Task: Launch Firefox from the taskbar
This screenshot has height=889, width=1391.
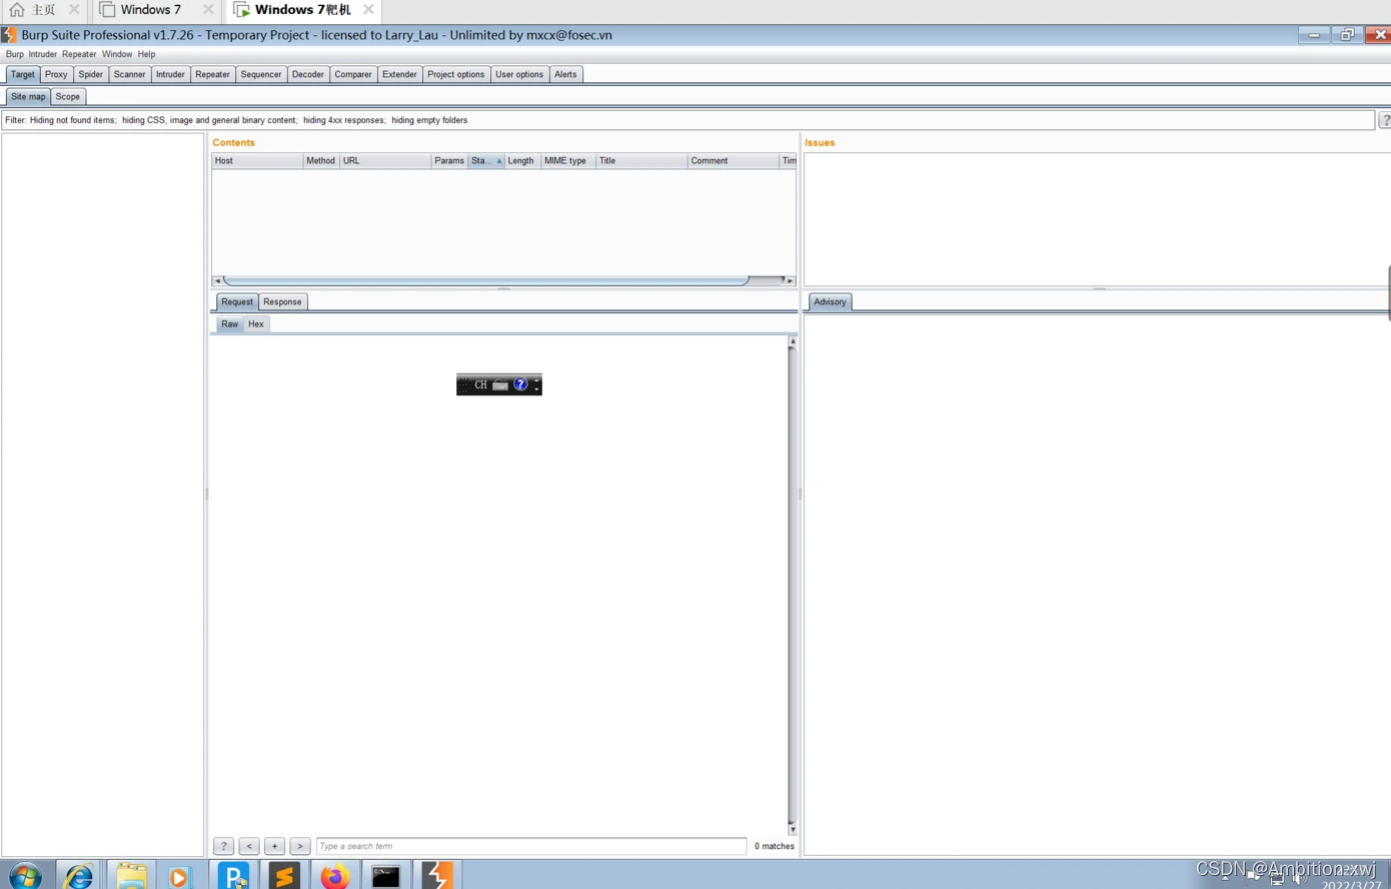Action: coord(335,876)
